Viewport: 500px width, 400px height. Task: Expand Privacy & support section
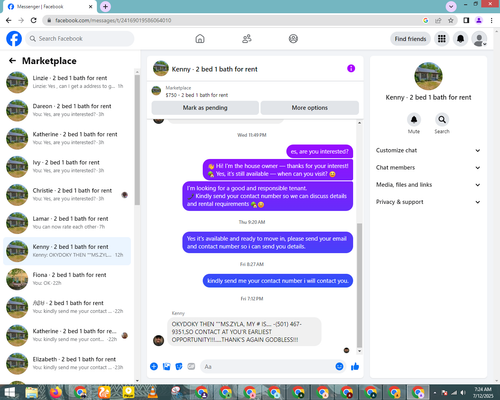[x=428, y=202]
